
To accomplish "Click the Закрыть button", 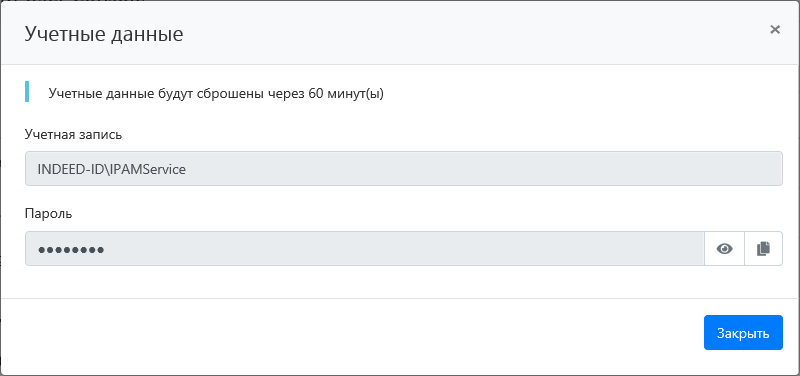I will pyautogui.click(x=743, y=333).
